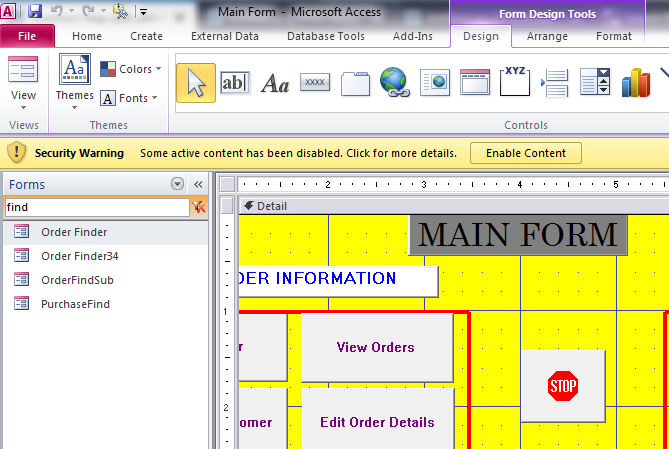Open the Customize Quick Access Toolbar arrow
669x449 pixels.
pos(144,12)
